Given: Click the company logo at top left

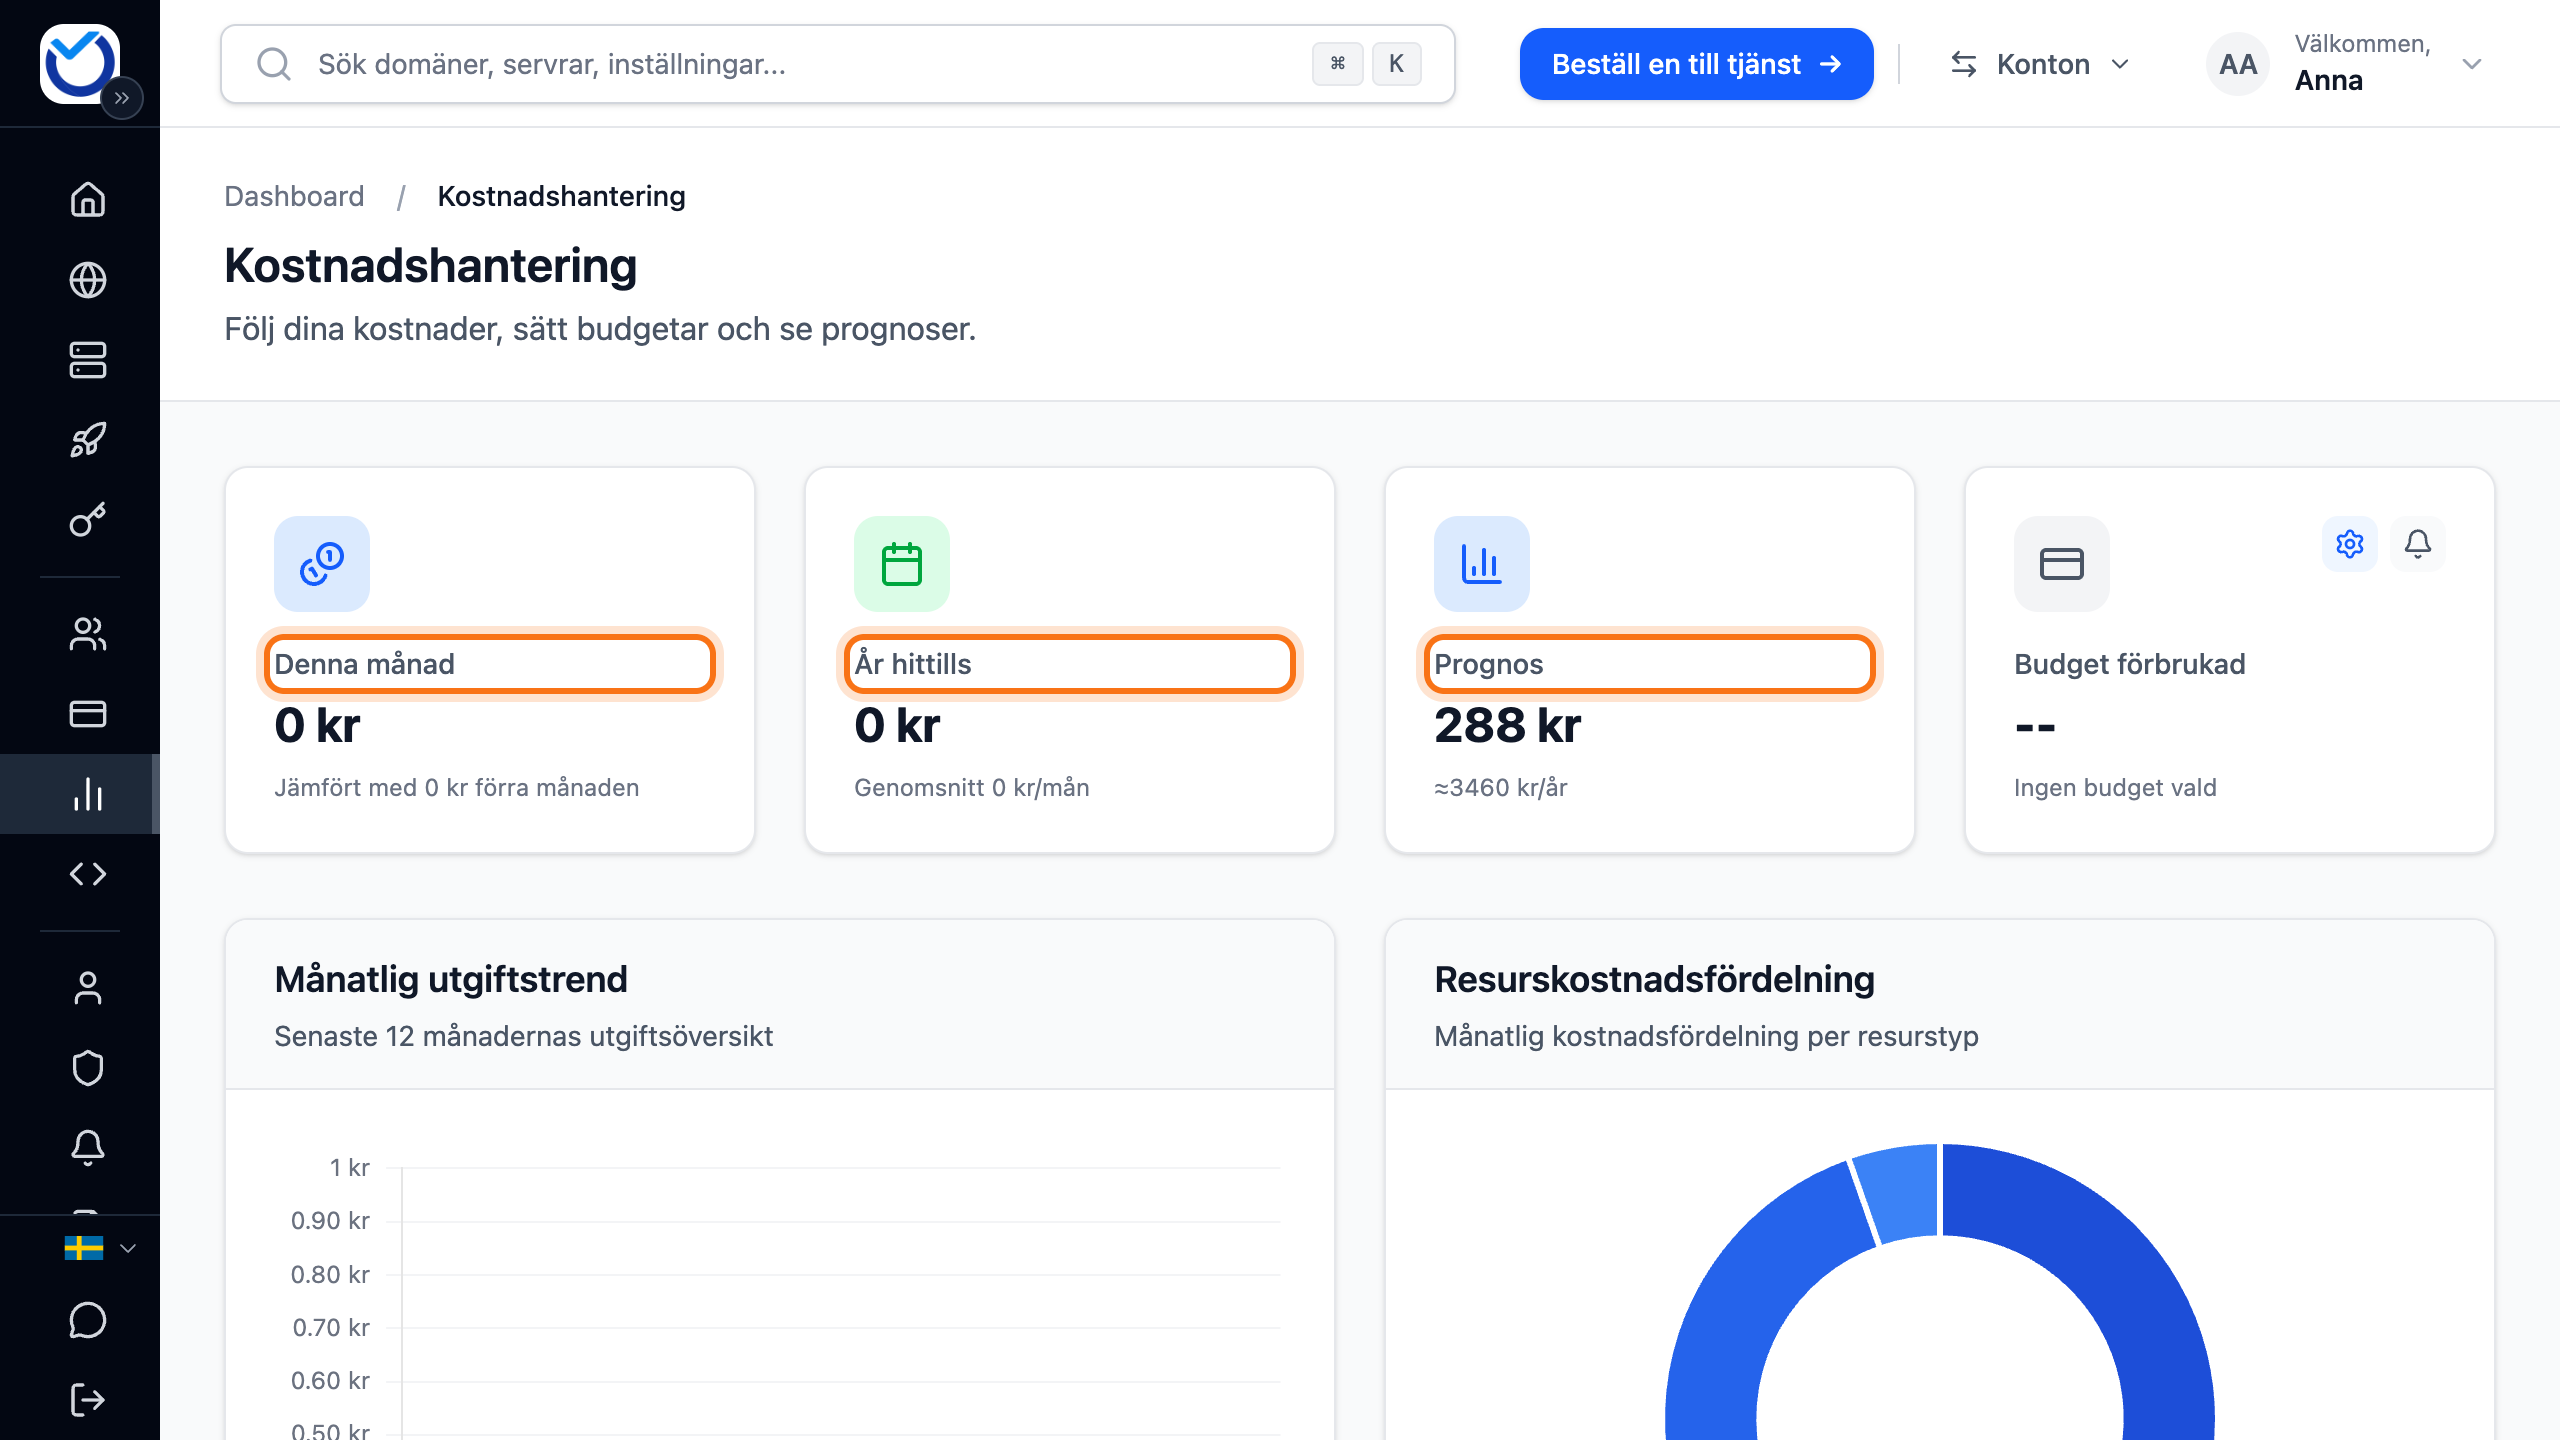Looking at the screenshot, I should pyautogui.click(x=80, y=64).
